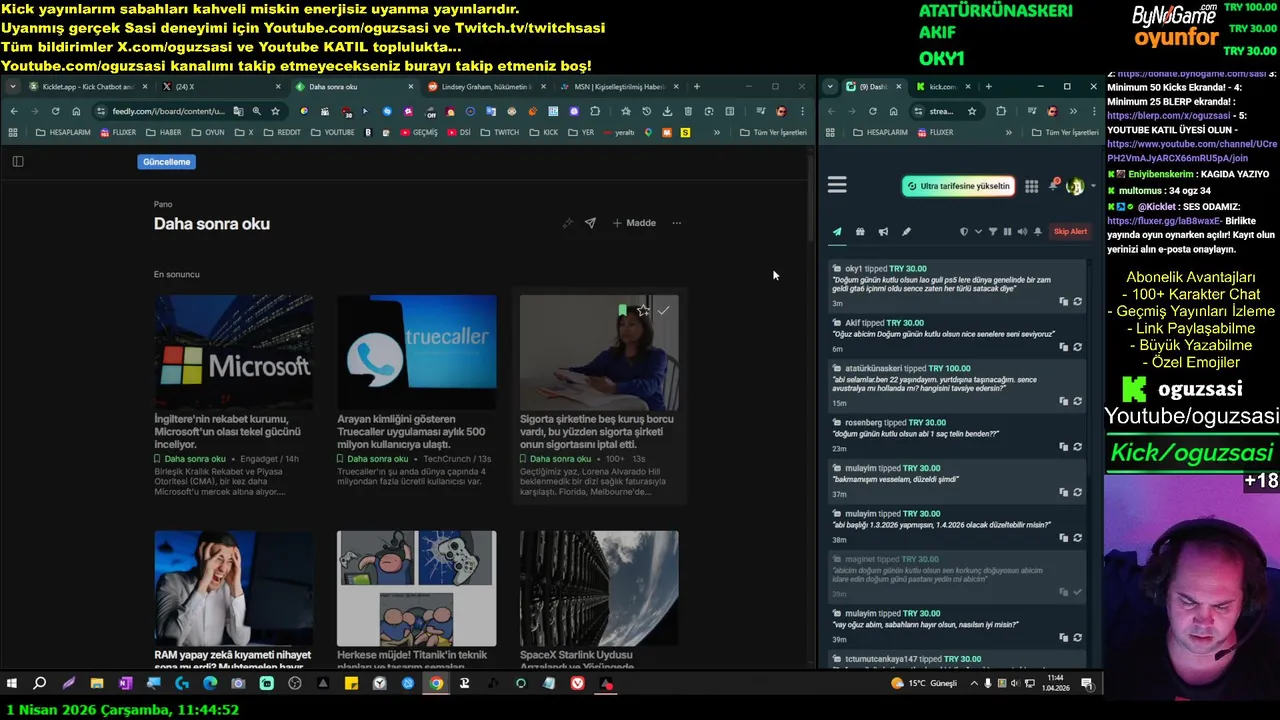The image size is (1280, 720).
Task: Reload the Feedly page
Action: (x=55, y=111)
